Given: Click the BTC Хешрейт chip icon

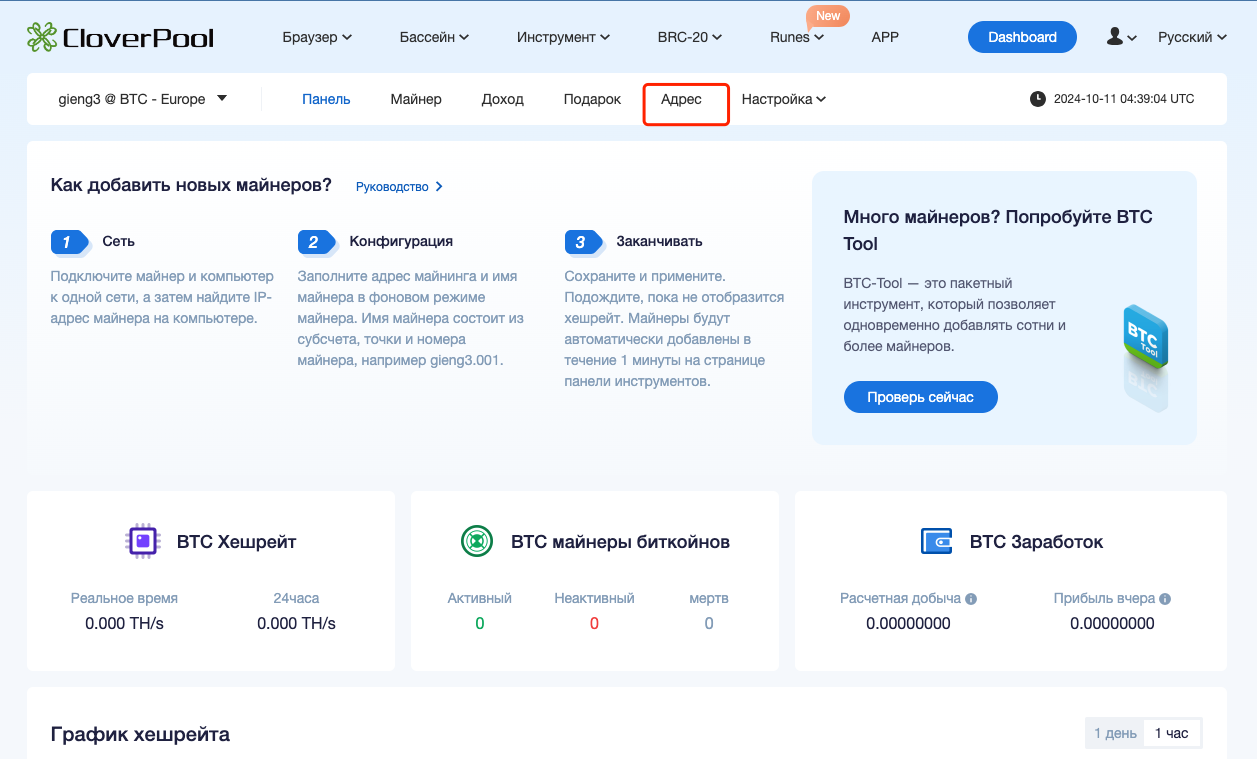Looking at the screenshot, I should (143, 541).
